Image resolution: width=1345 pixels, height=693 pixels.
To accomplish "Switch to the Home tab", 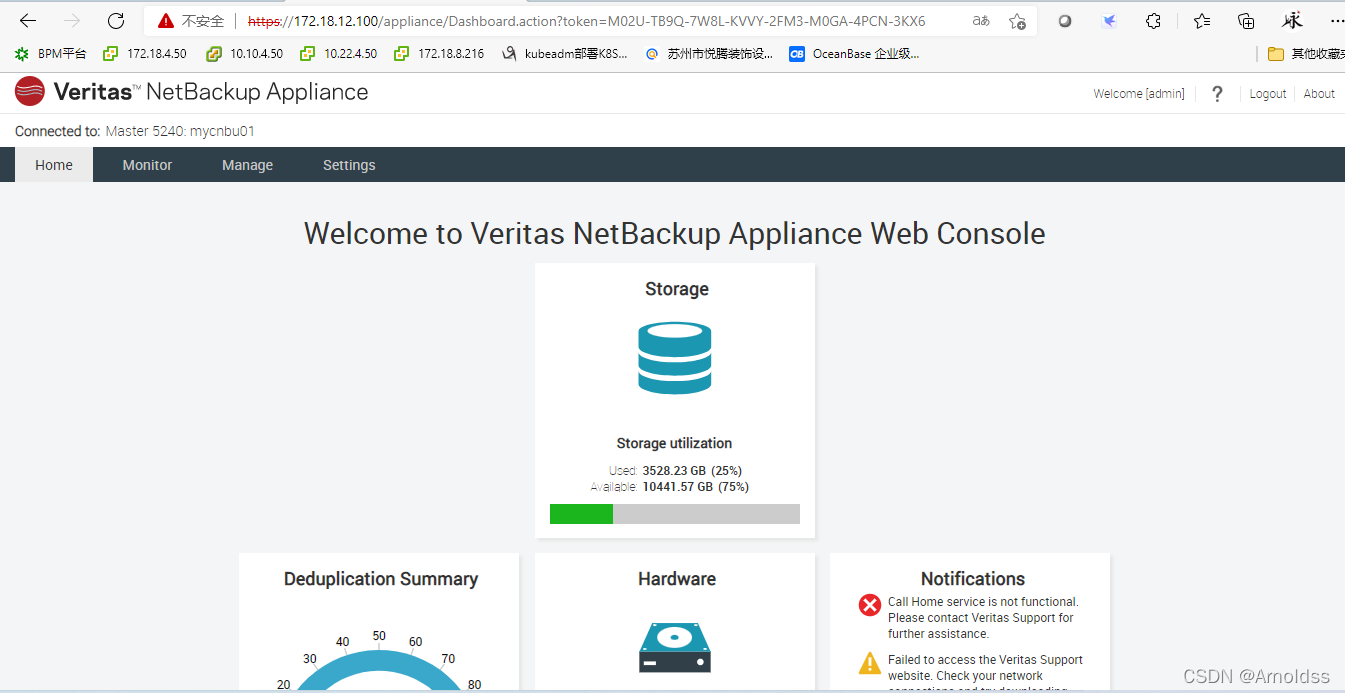I will pyautogui.click(x=54, y=165).
